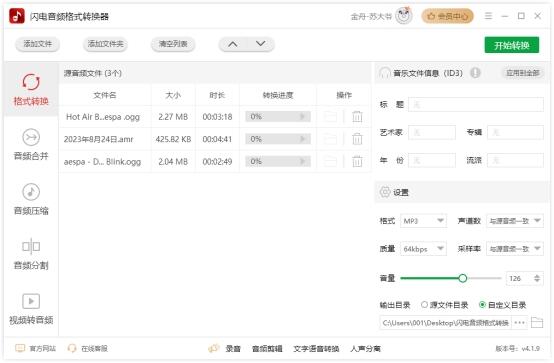Open the 视频转音频 video to audio tool

(31, 309)
